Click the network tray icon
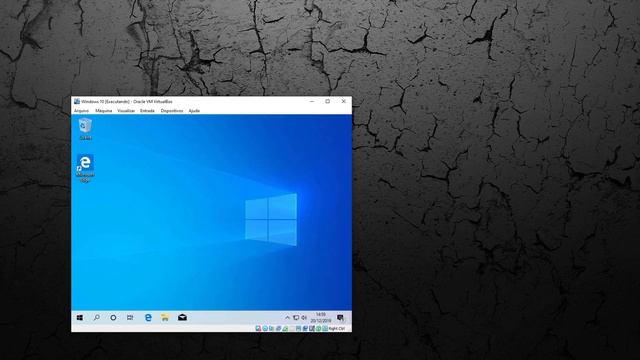This screenshot has height=360, width=640. [296, 318]
